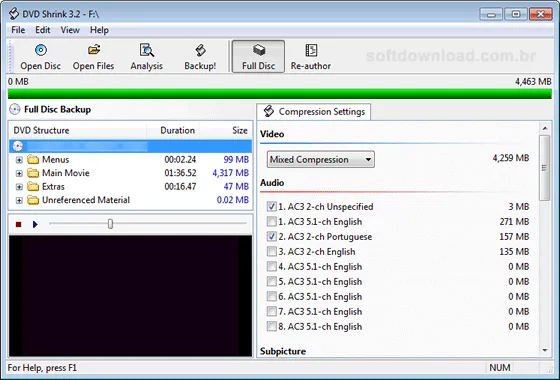
Task: Close the DVD Shrink window
Action: tap(541, 15)
